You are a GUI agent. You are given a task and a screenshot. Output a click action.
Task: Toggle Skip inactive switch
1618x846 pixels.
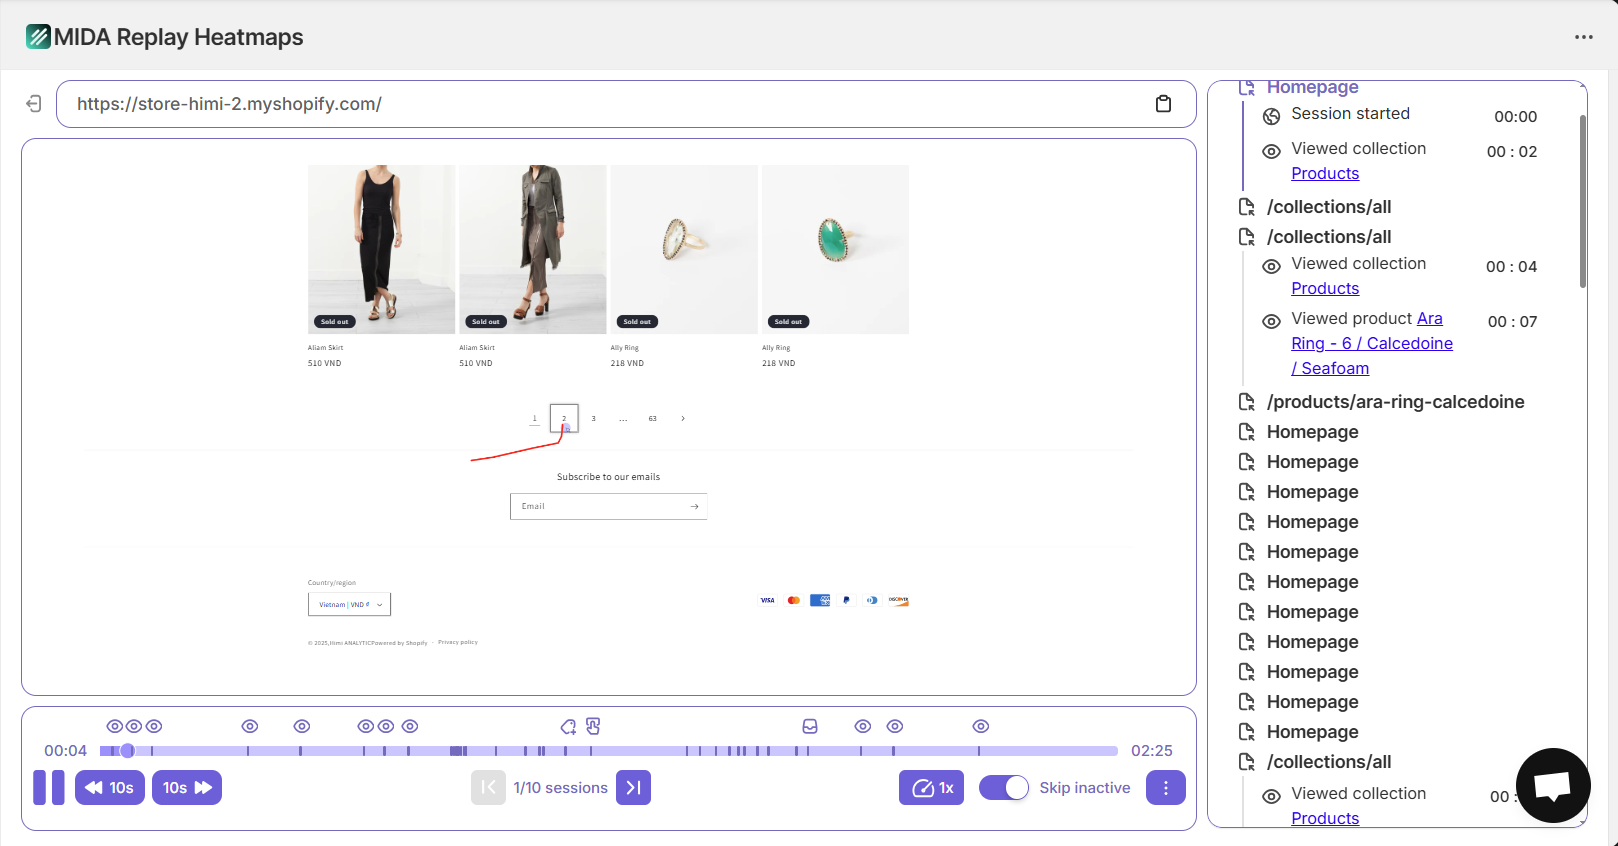[1004, 788]
